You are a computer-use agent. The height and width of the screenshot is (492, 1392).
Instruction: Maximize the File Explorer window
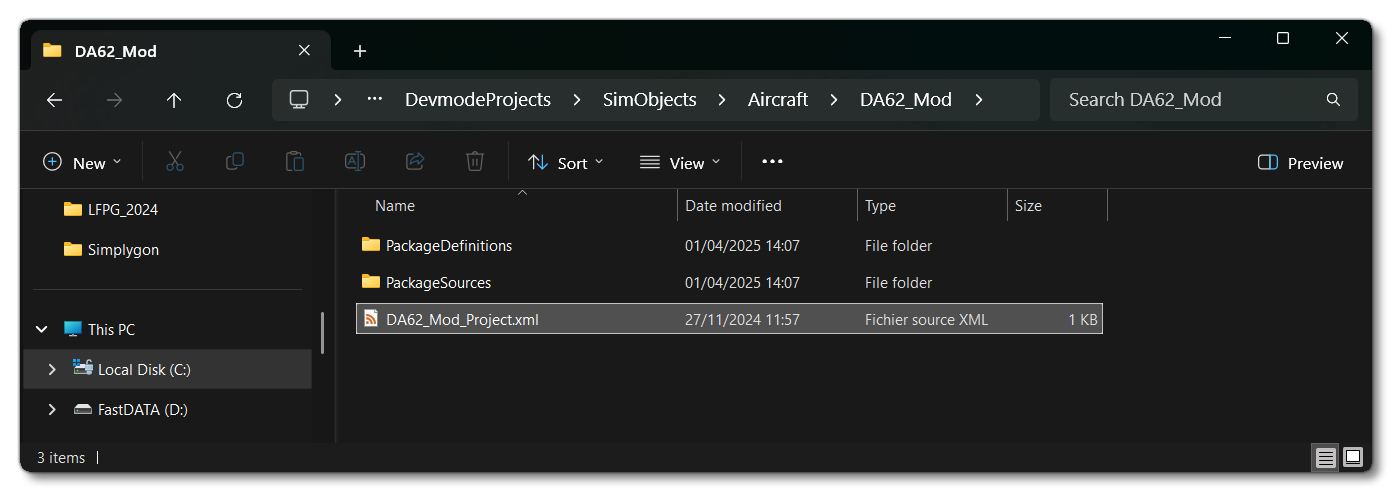pyautogui.click(x=1283, y=38)
